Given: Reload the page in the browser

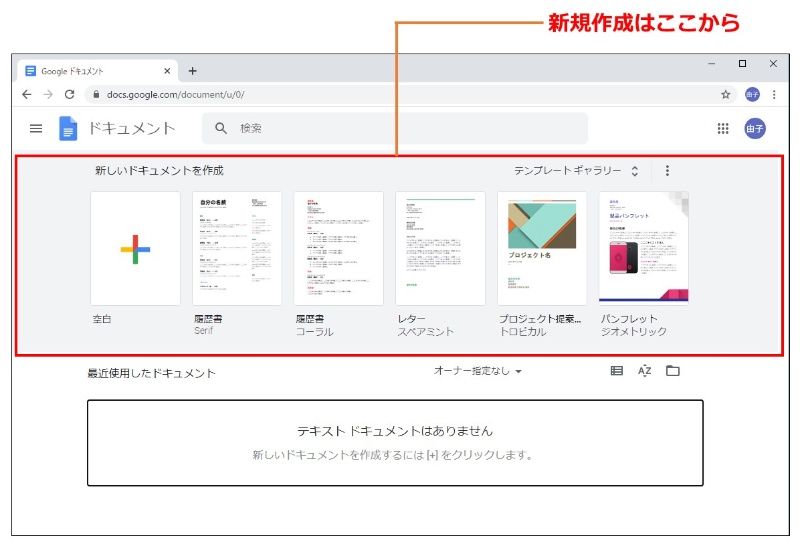Looking at the screenshot, I should pos(69,94).
